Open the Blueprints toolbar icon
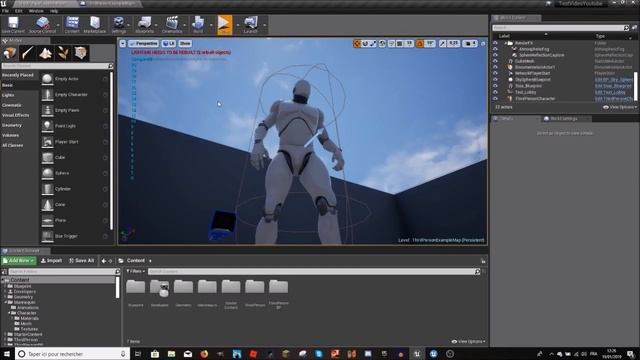The image size is (640, 360). tap(144, 24)
